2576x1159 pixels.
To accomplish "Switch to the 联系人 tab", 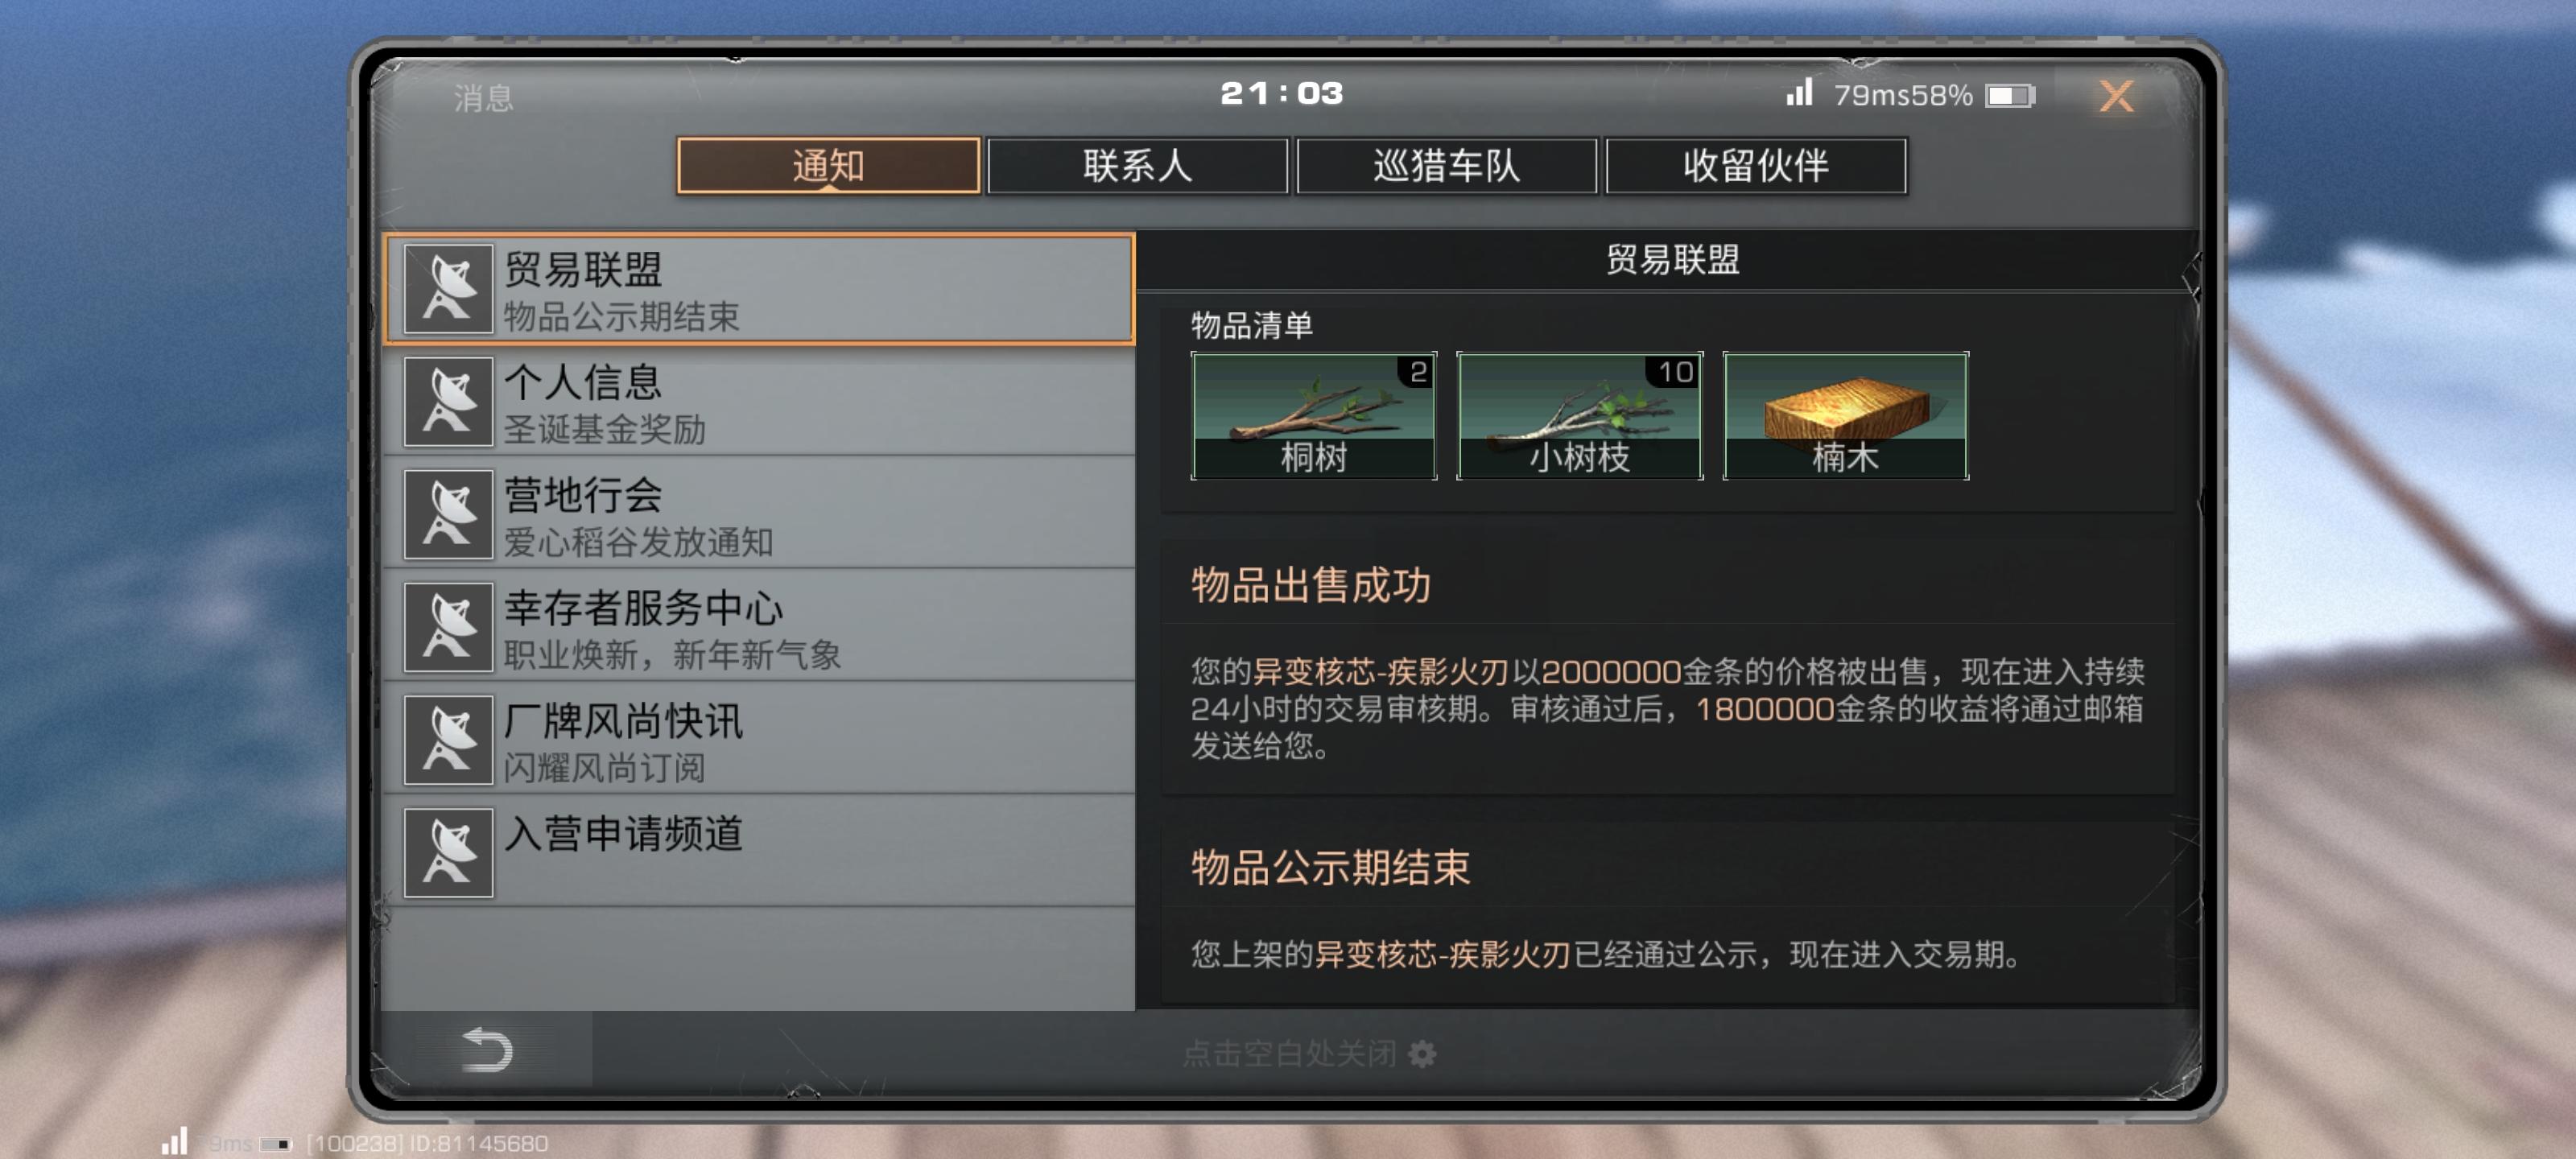I will [x=1137, y=166].
